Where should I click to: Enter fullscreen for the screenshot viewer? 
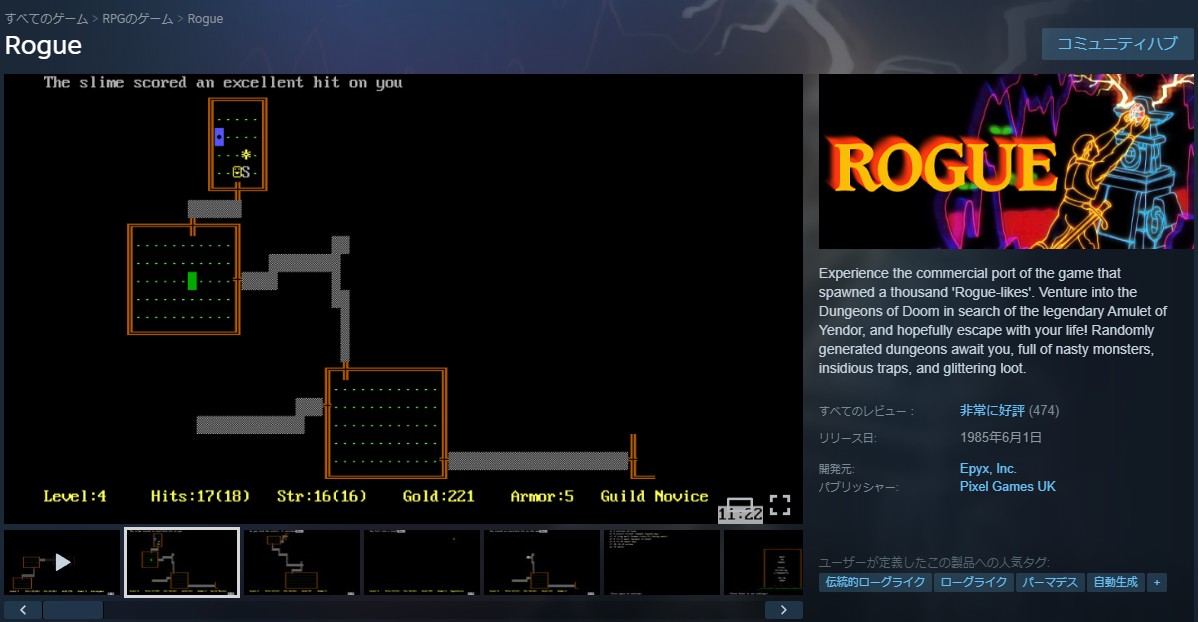coord(780,505)
